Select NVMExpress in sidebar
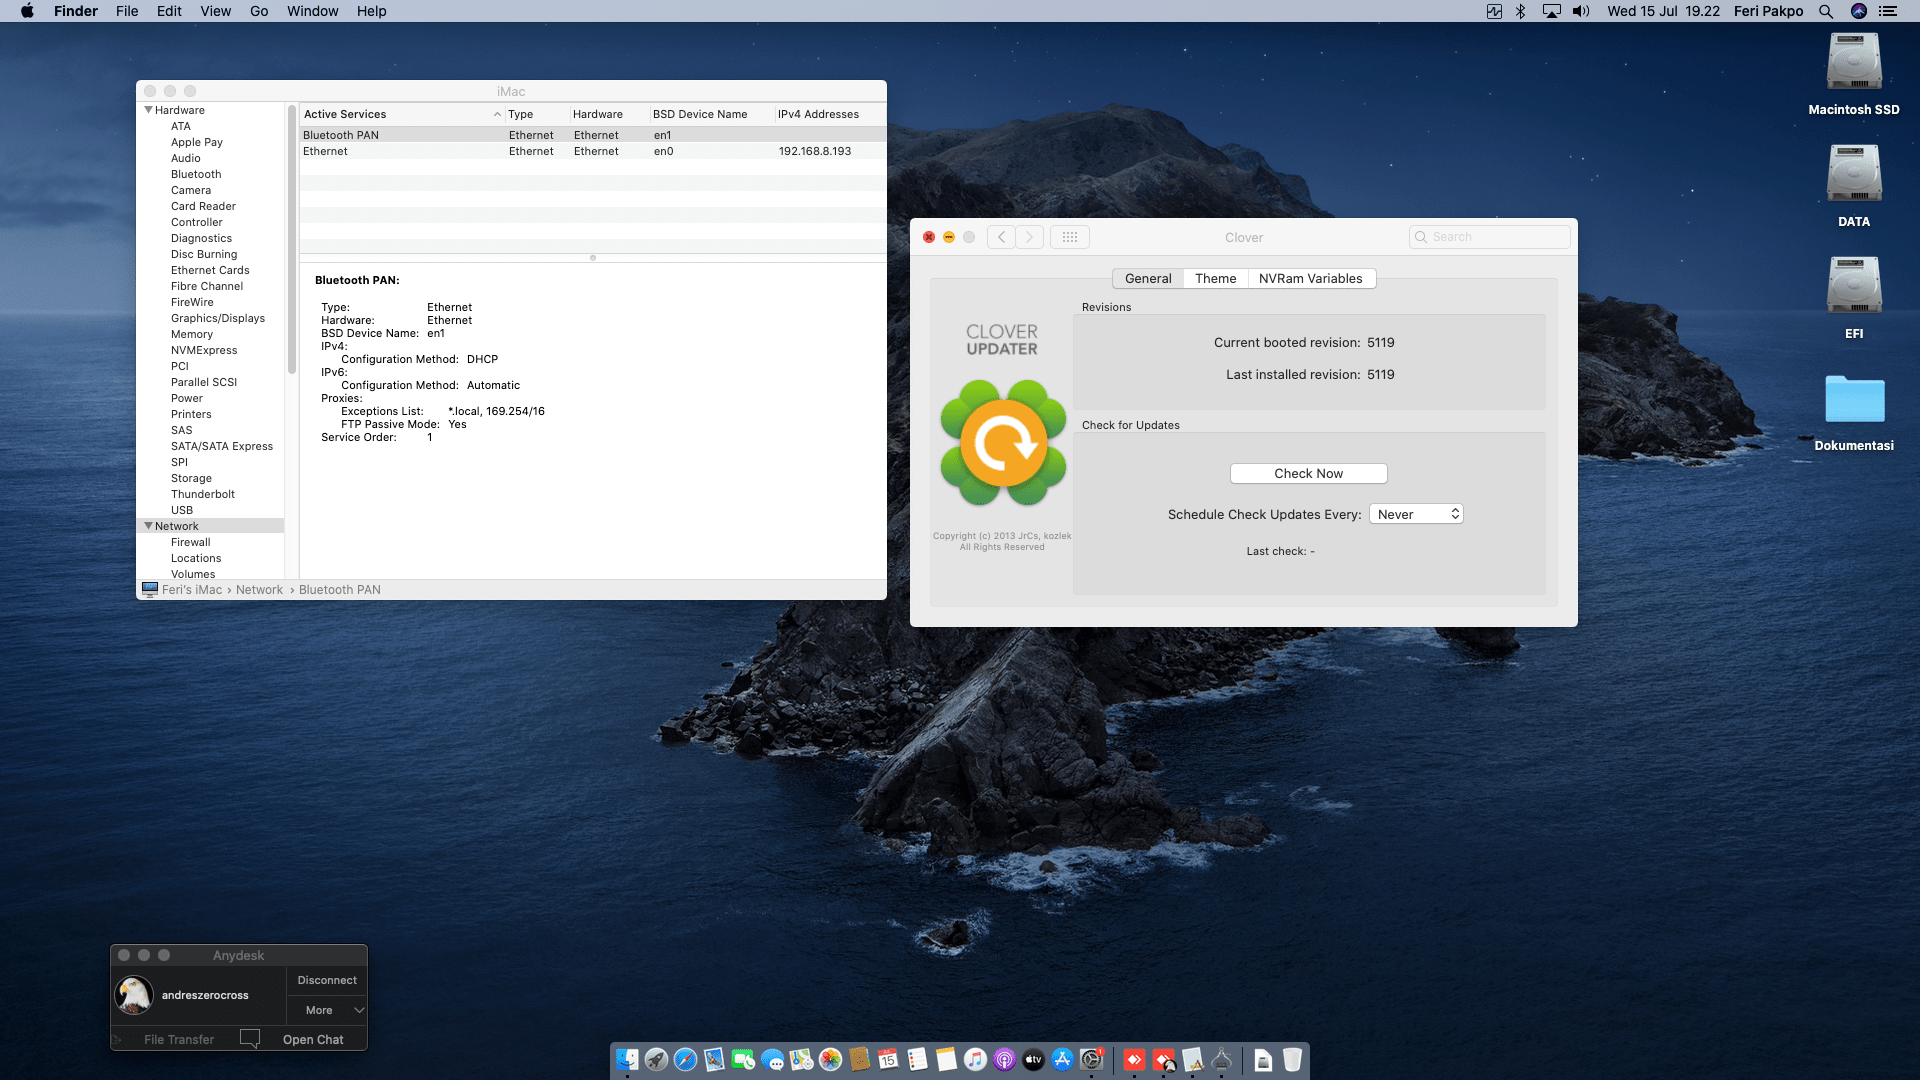 (x=204, y=350)
